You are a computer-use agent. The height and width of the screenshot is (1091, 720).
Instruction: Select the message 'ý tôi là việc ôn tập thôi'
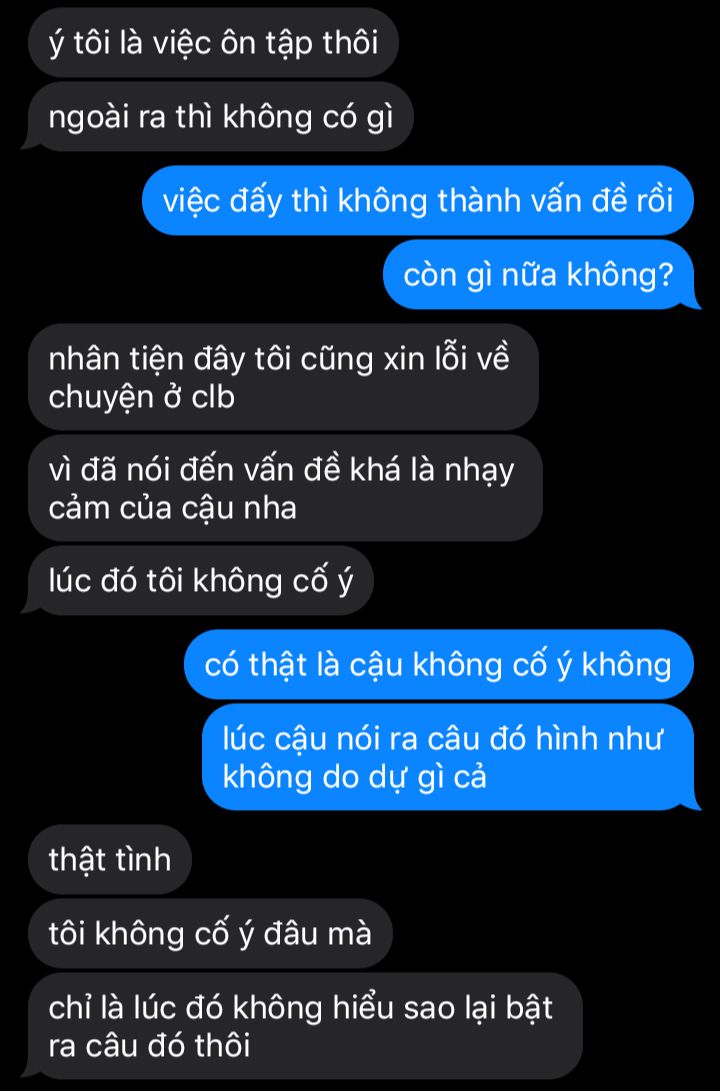tap(213, 42)
